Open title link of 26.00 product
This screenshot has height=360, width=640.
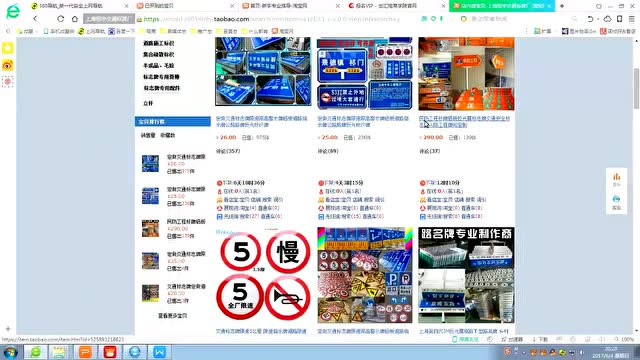(x=261, y=121)
